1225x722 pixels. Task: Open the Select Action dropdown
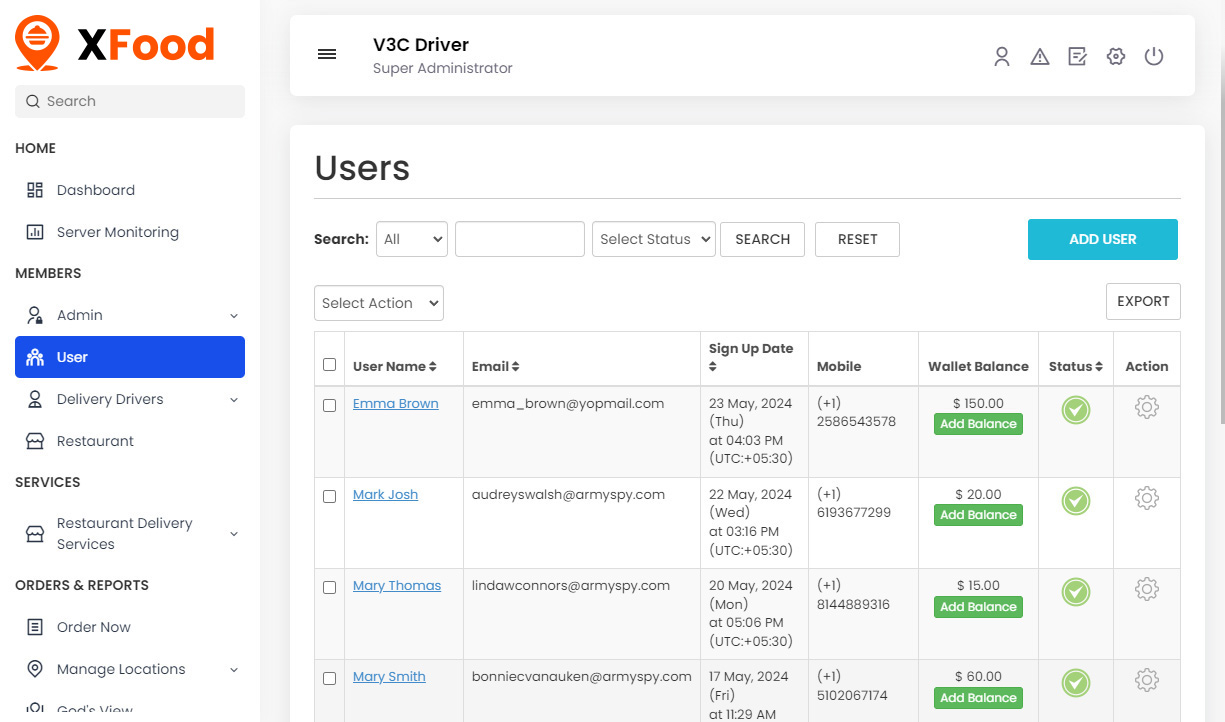pyautogui.click(x=378, y=302)
